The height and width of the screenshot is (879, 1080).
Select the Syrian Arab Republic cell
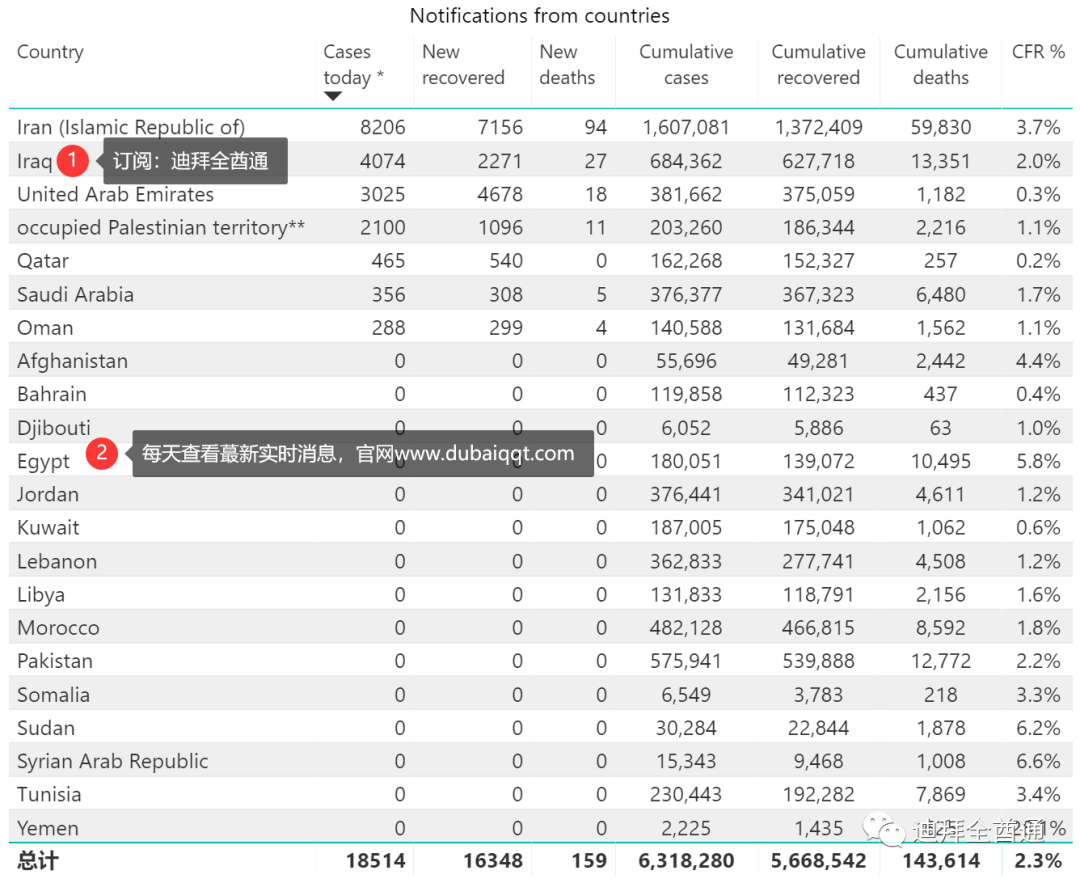click(112, 761)
